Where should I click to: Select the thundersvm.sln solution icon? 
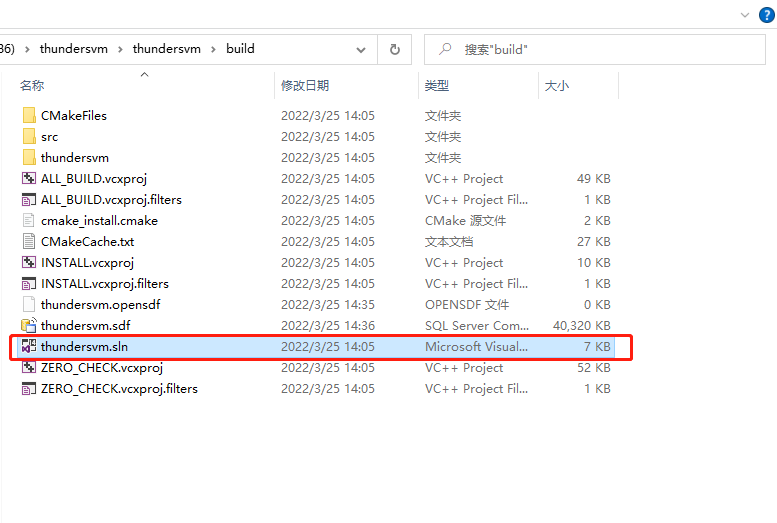(x=29, y=346)
